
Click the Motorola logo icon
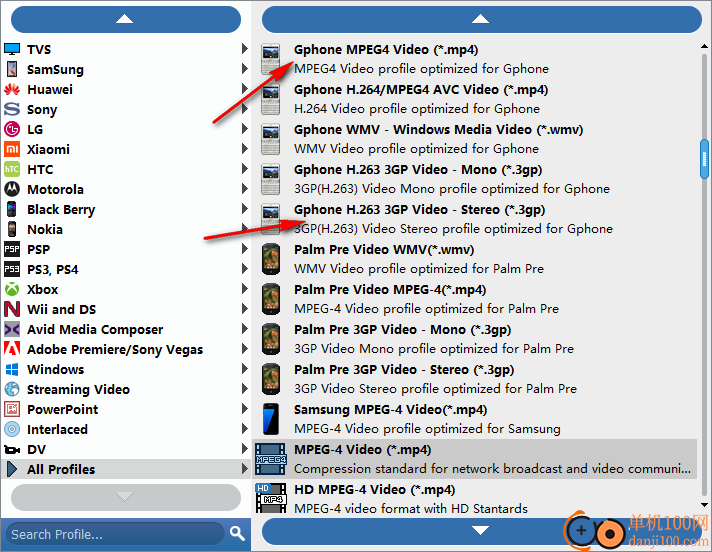[x=12, y=189]
